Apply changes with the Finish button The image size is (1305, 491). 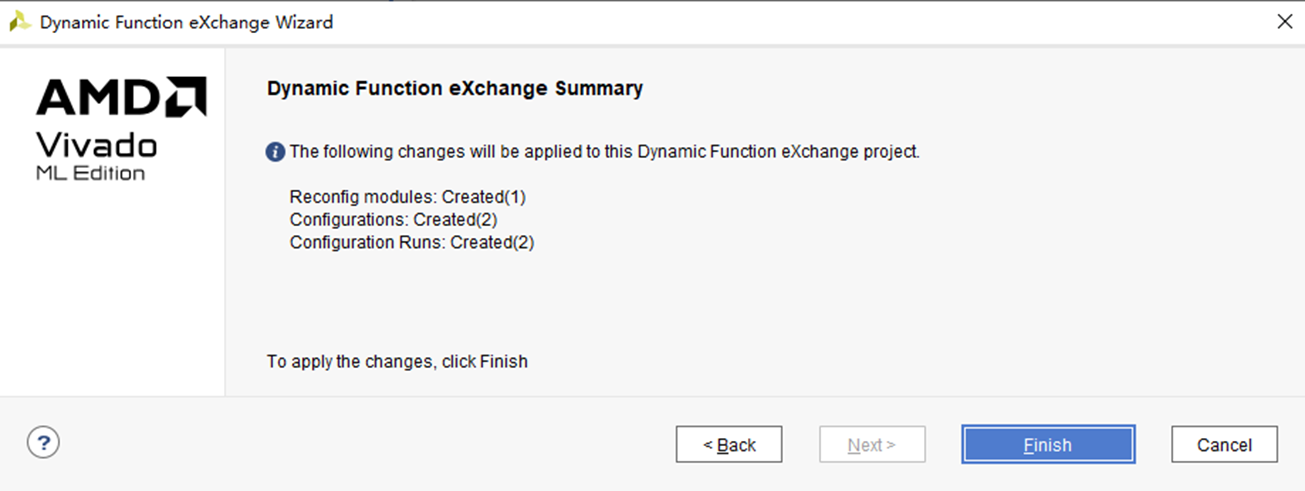coord(1048,445)
